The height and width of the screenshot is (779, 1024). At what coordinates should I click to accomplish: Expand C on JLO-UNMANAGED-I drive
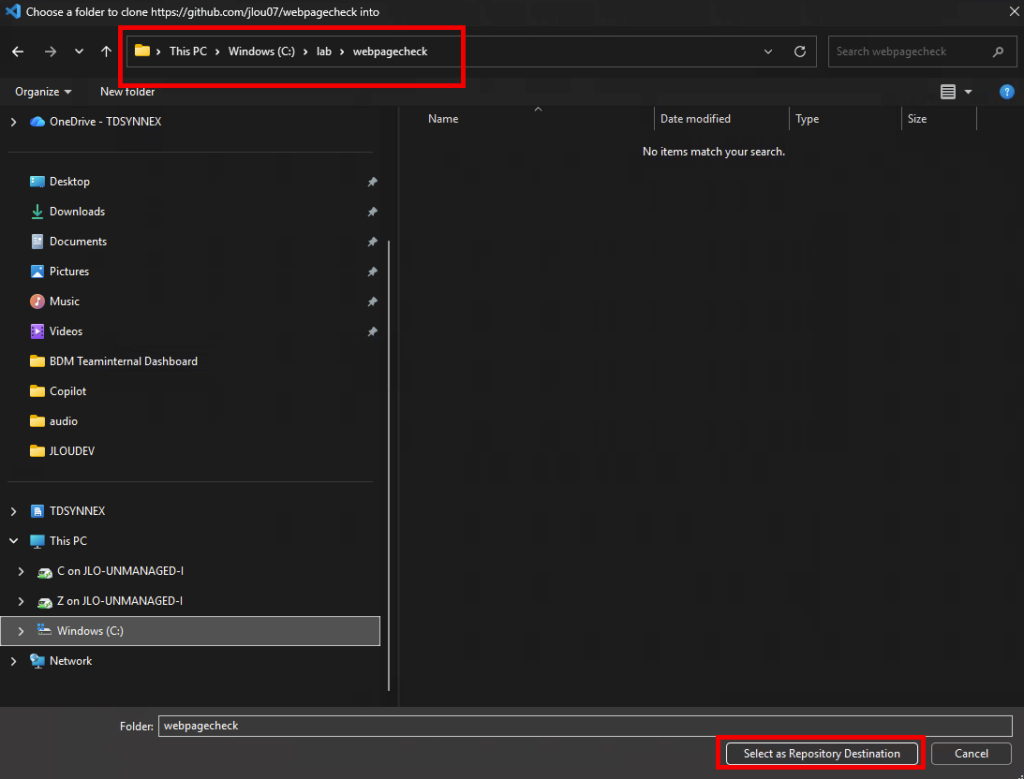click(x=21, y=571)
